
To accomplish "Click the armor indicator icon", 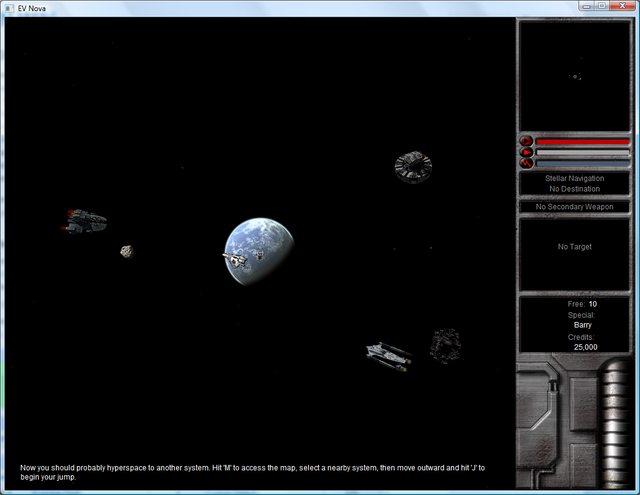I will pos(527,152).
